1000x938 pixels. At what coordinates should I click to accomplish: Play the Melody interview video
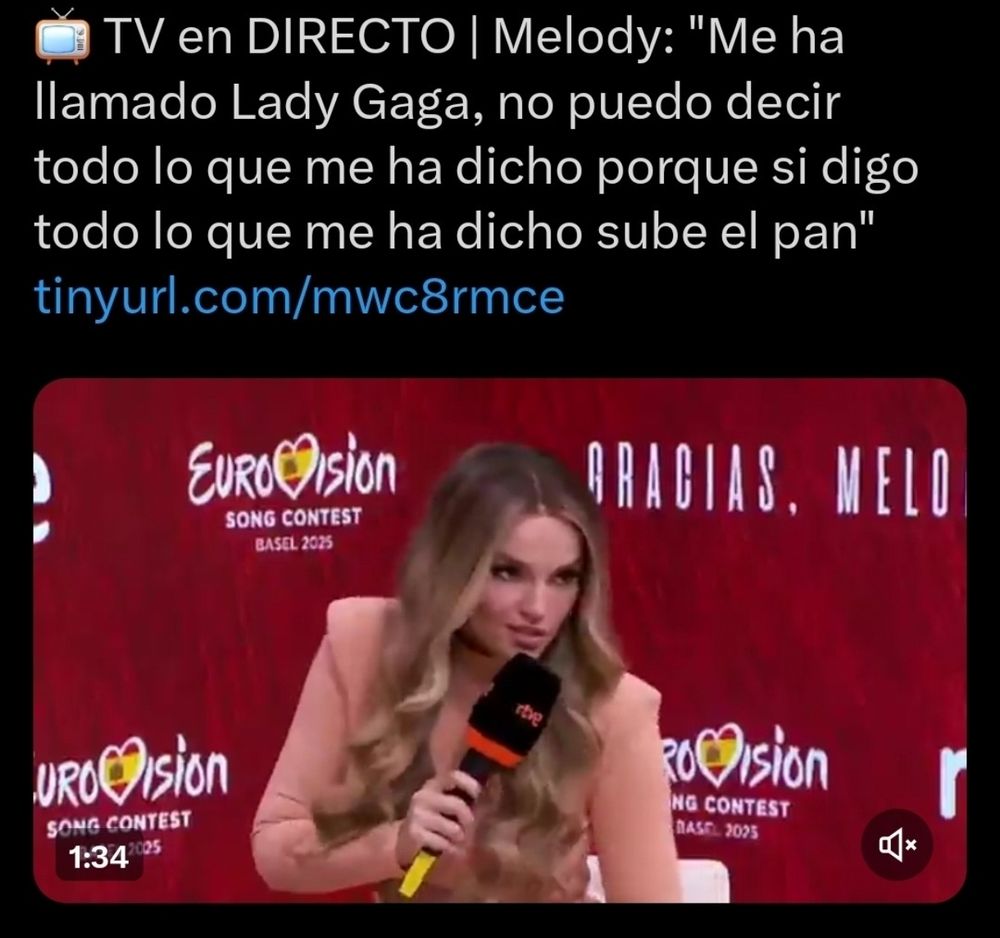tap(500, 640)
